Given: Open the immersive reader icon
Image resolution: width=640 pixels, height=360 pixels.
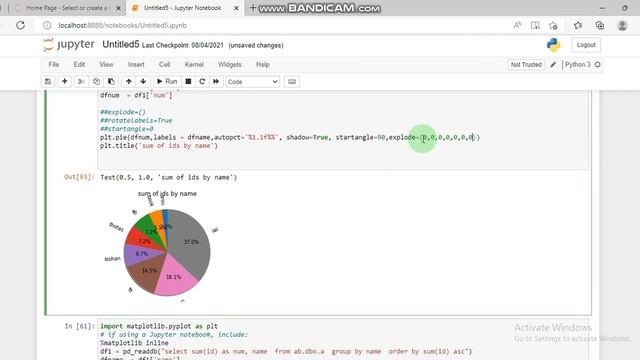Looking at the screenshot, I should (x=535, y=25).
